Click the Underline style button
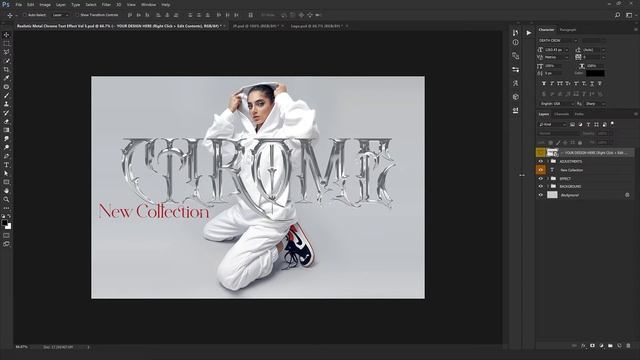 (x=592, y=83)
